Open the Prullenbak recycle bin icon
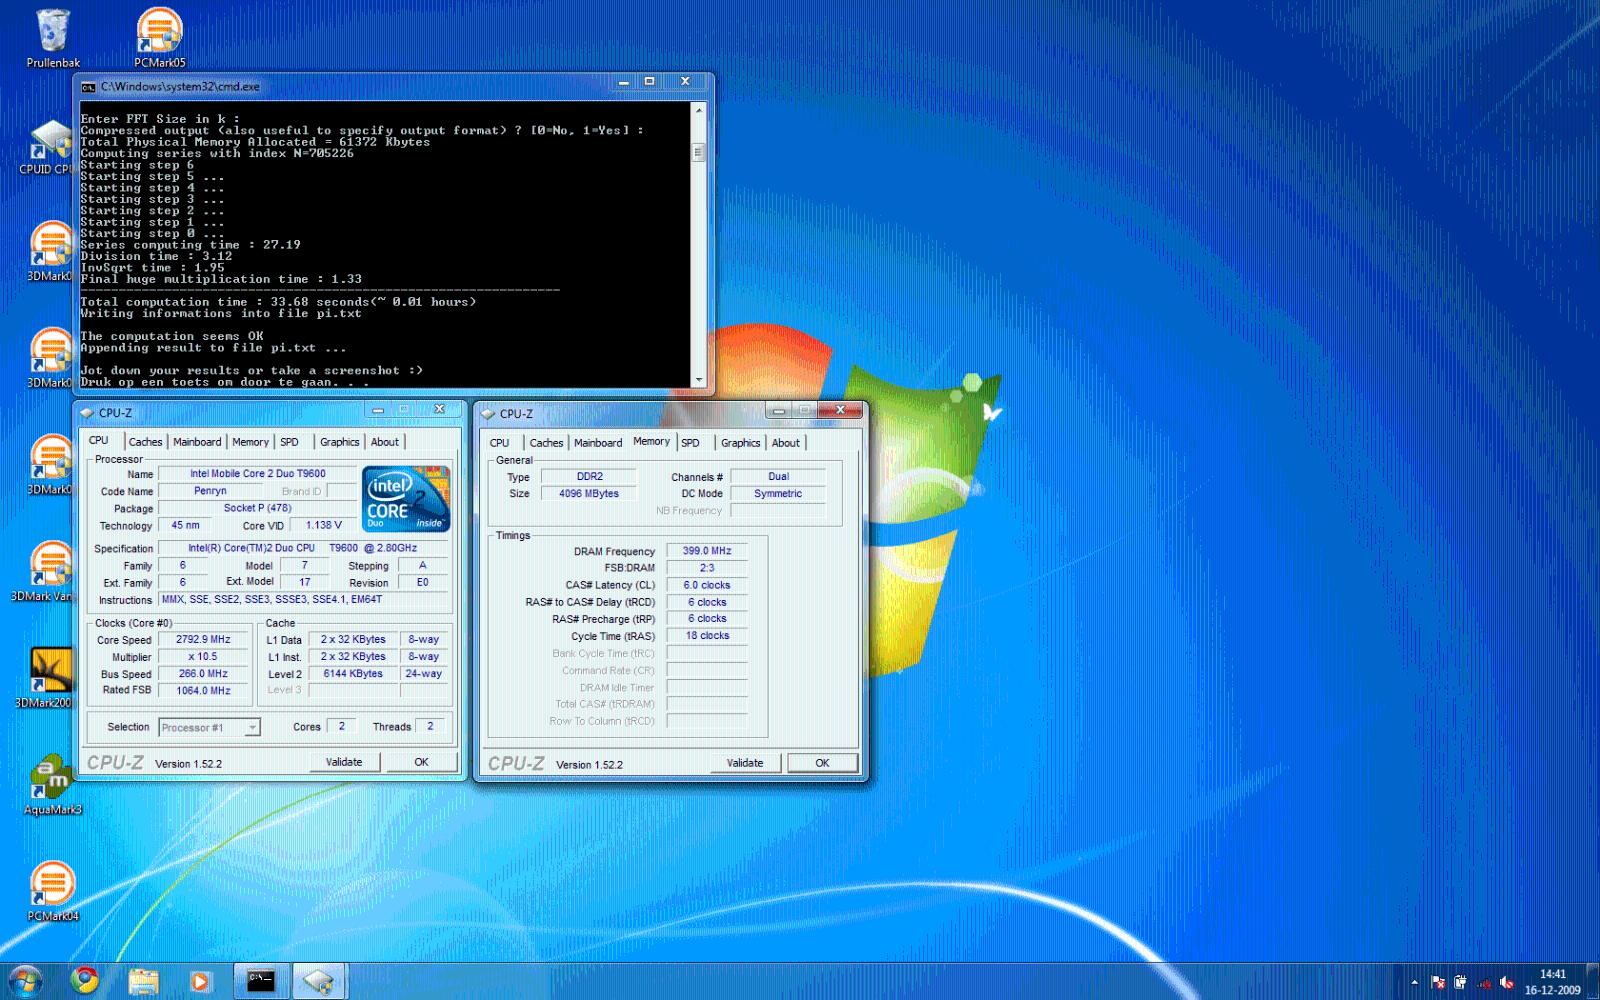 click(x=52, y=38)
